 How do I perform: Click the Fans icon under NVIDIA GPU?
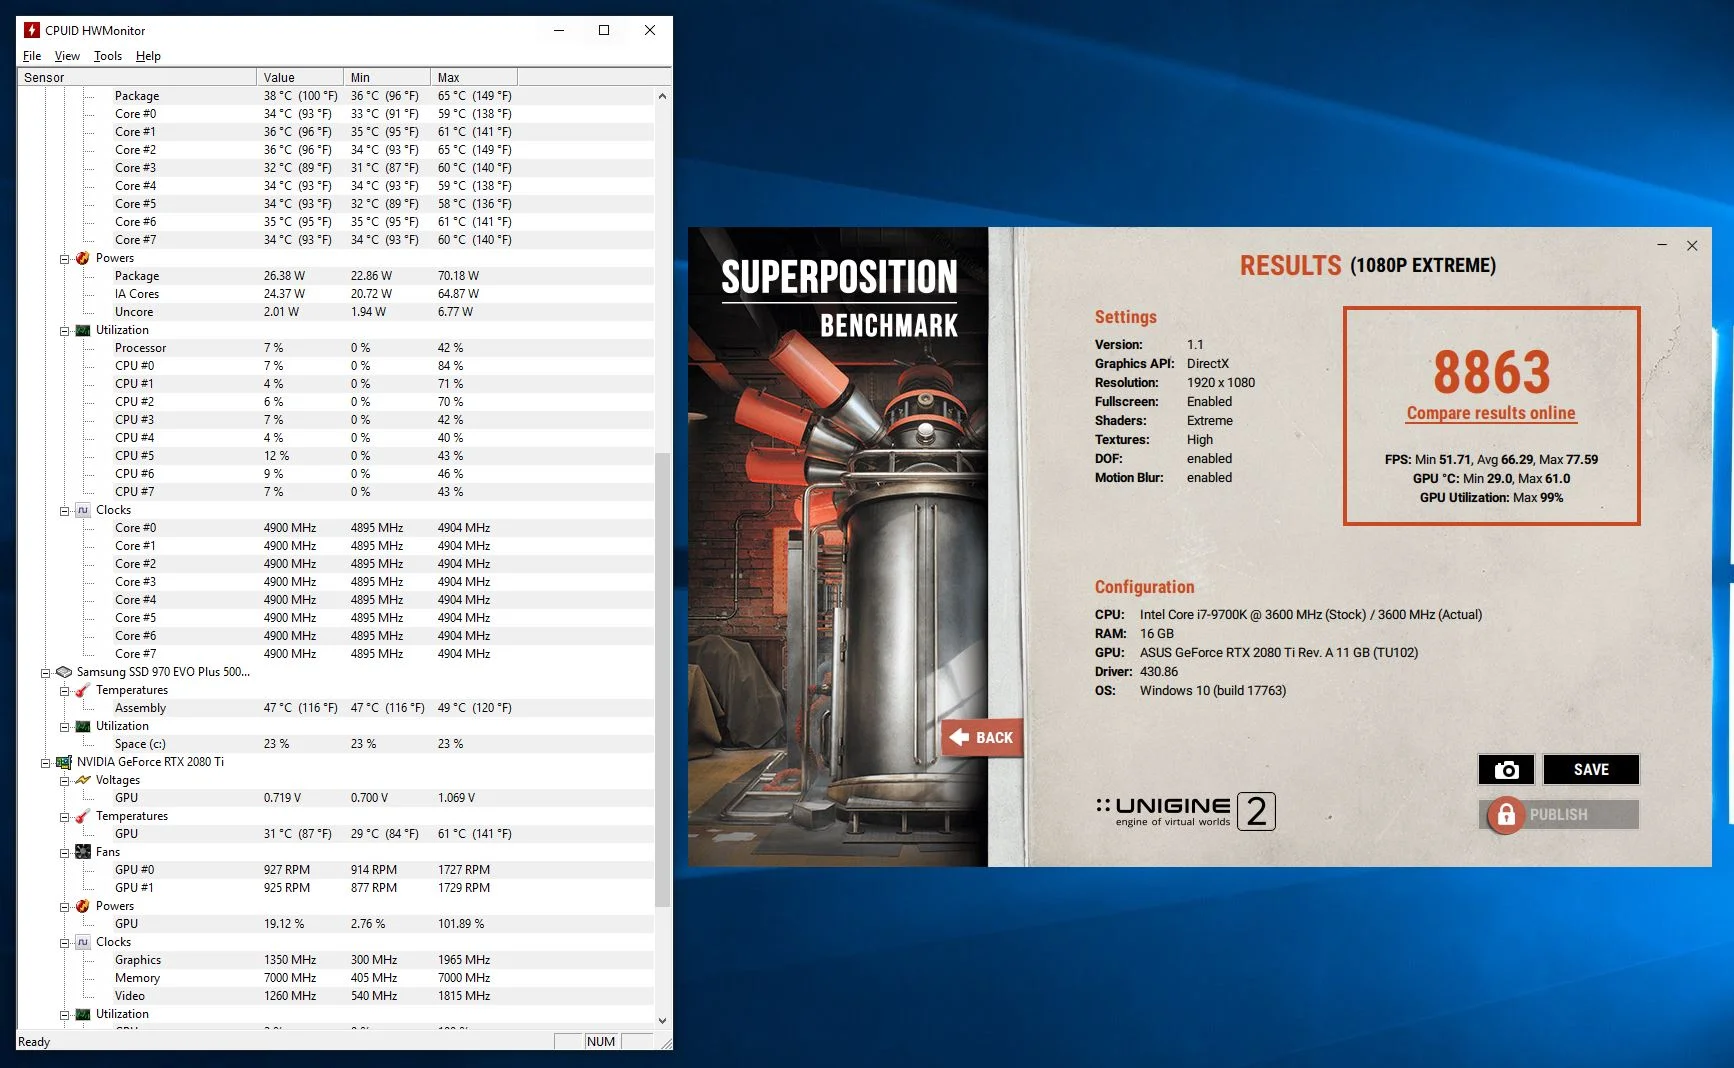83,852
